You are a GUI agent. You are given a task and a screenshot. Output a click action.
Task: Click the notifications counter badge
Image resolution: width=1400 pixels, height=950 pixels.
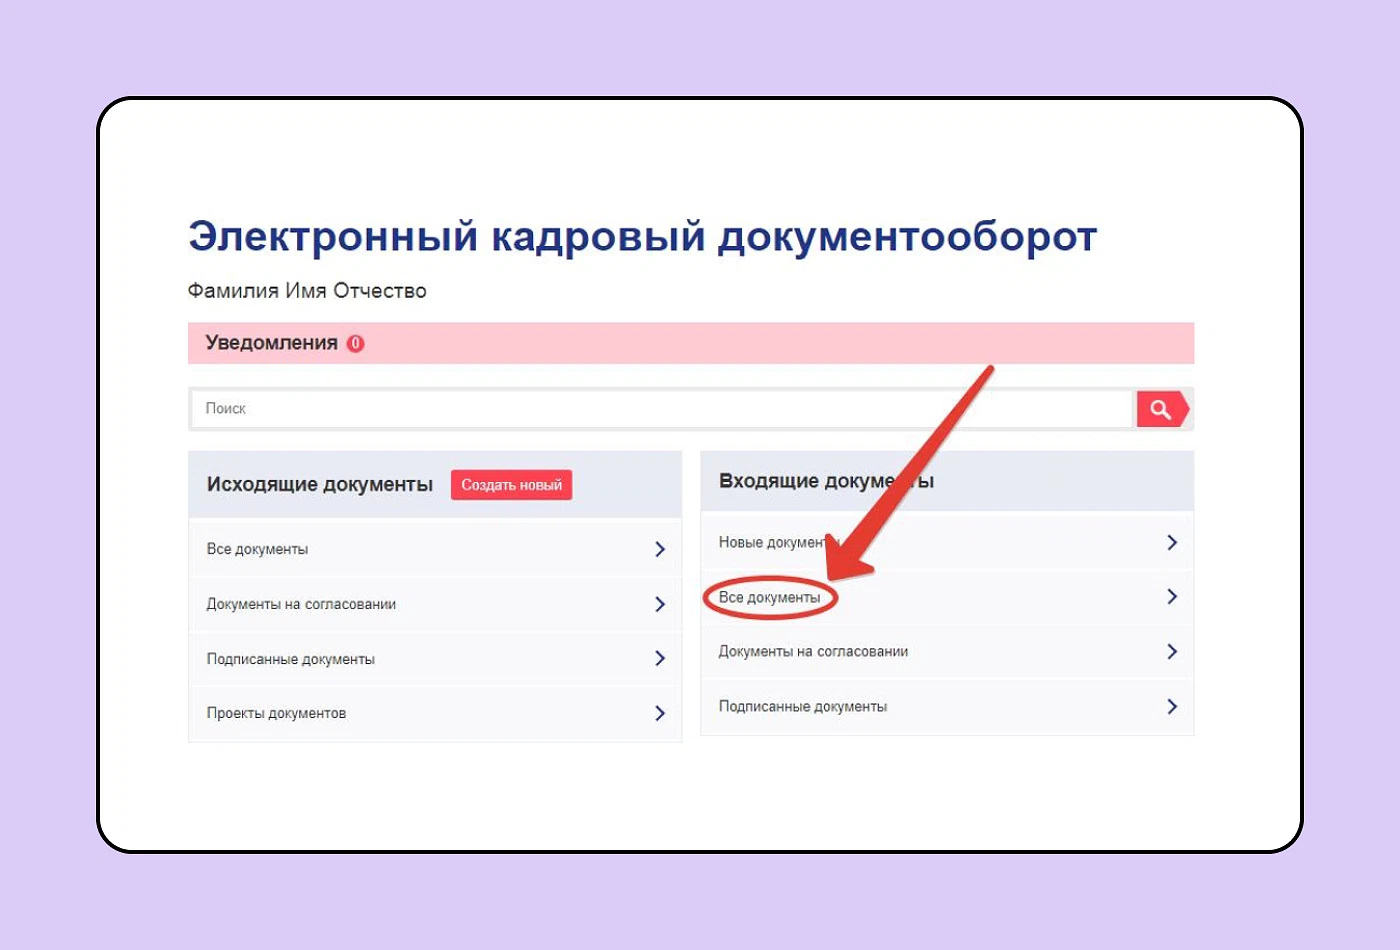coord(355,343)
